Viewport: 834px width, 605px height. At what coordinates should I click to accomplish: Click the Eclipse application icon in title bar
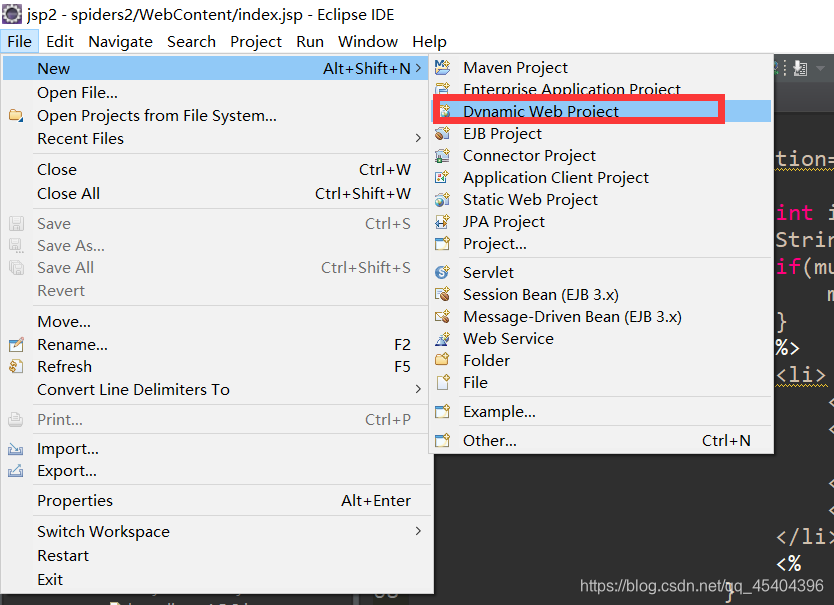(x=12, y=14)
